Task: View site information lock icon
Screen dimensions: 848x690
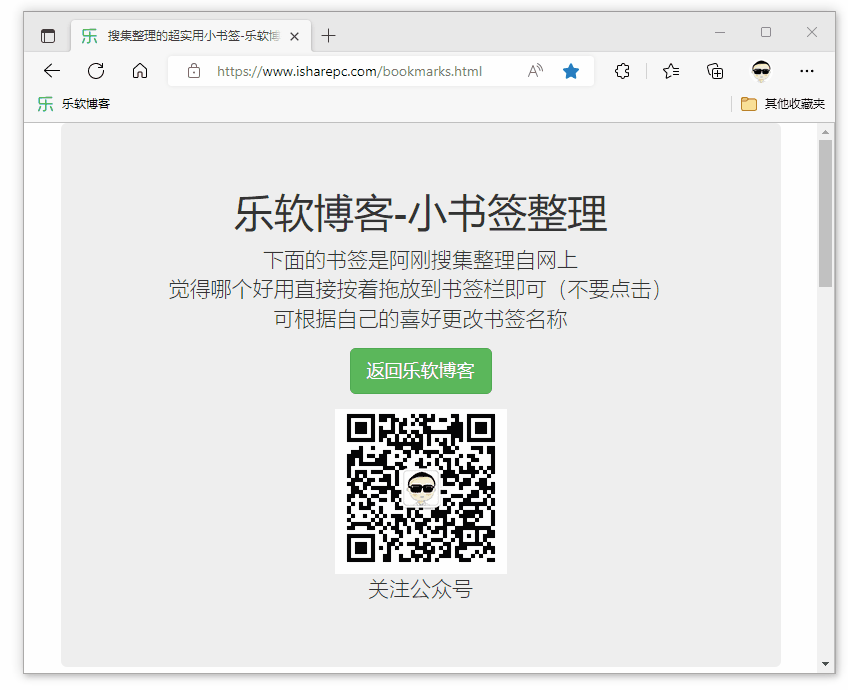Action: coord(194,71)
